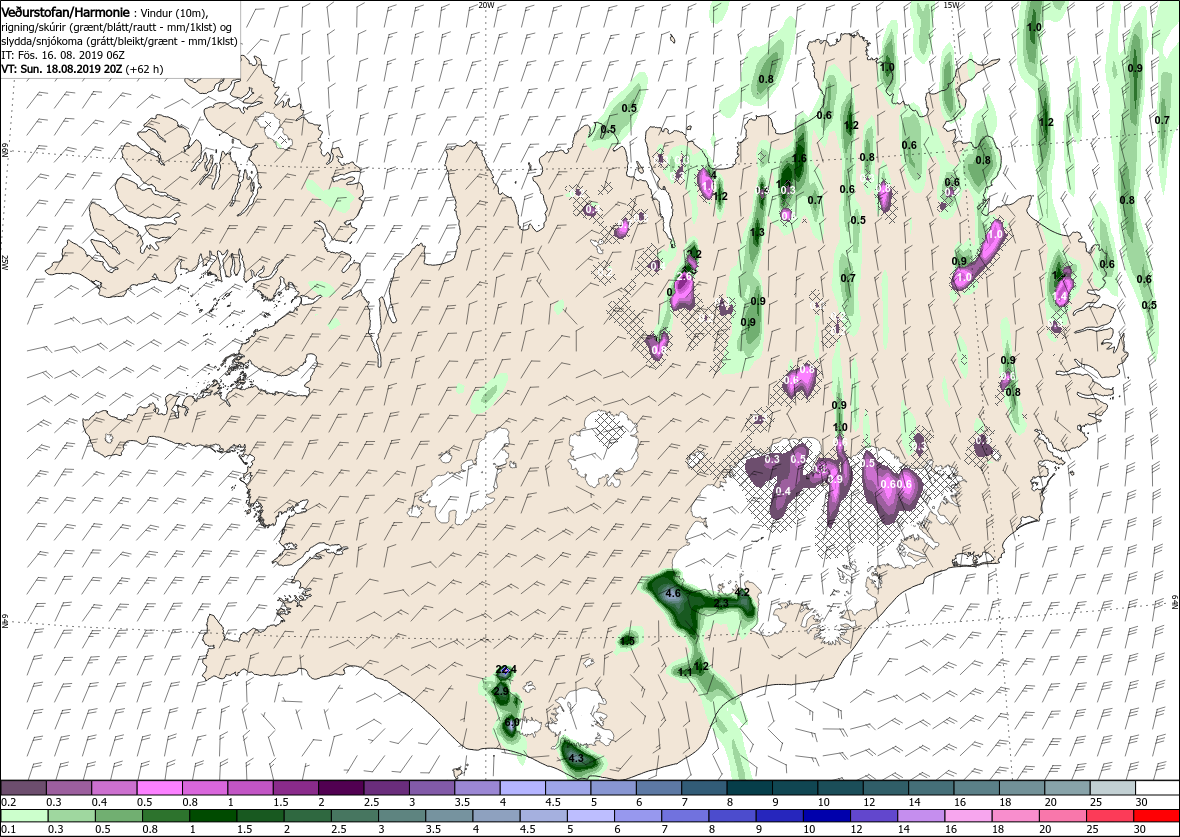The height and width of the screenshot is (837, 1180).
Task: Click the 0.4 snowfall value on the glacier
Action: 783,491
